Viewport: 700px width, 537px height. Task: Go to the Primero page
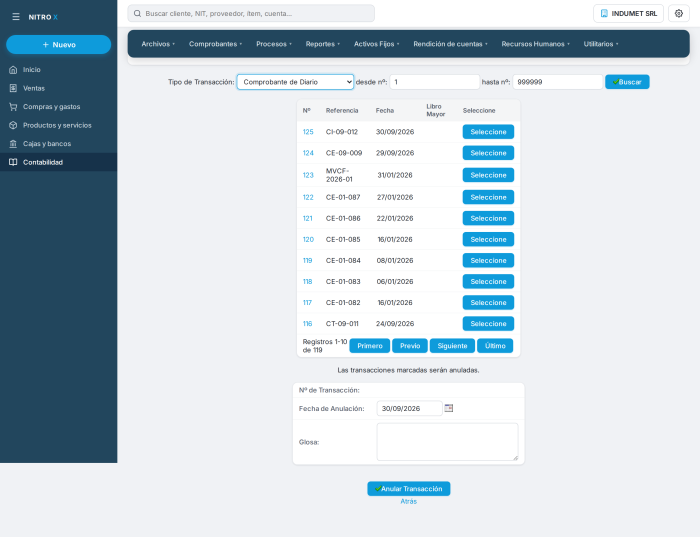tap(370, 346)
